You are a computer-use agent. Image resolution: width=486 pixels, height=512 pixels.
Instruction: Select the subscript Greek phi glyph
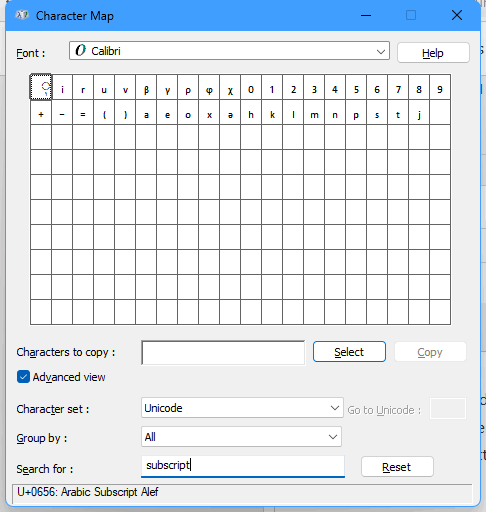point(209,87)
